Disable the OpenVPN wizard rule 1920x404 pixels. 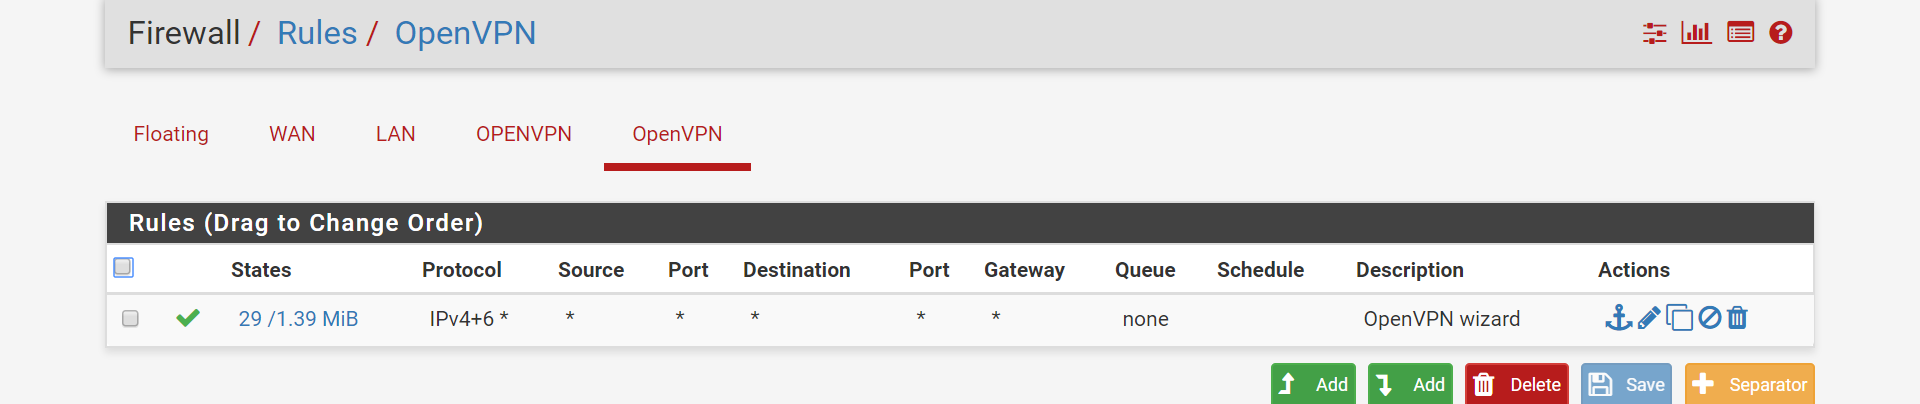(x=1710, y=318)
